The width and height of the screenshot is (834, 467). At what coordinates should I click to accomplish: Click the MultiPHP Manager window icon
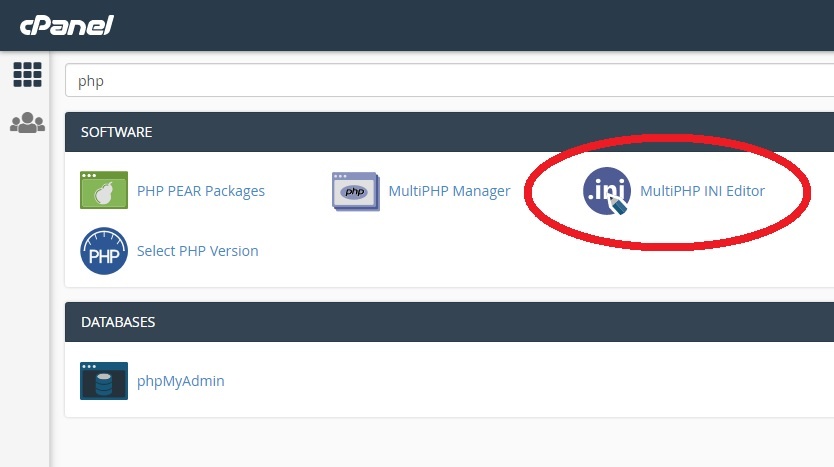click(356, 191)
